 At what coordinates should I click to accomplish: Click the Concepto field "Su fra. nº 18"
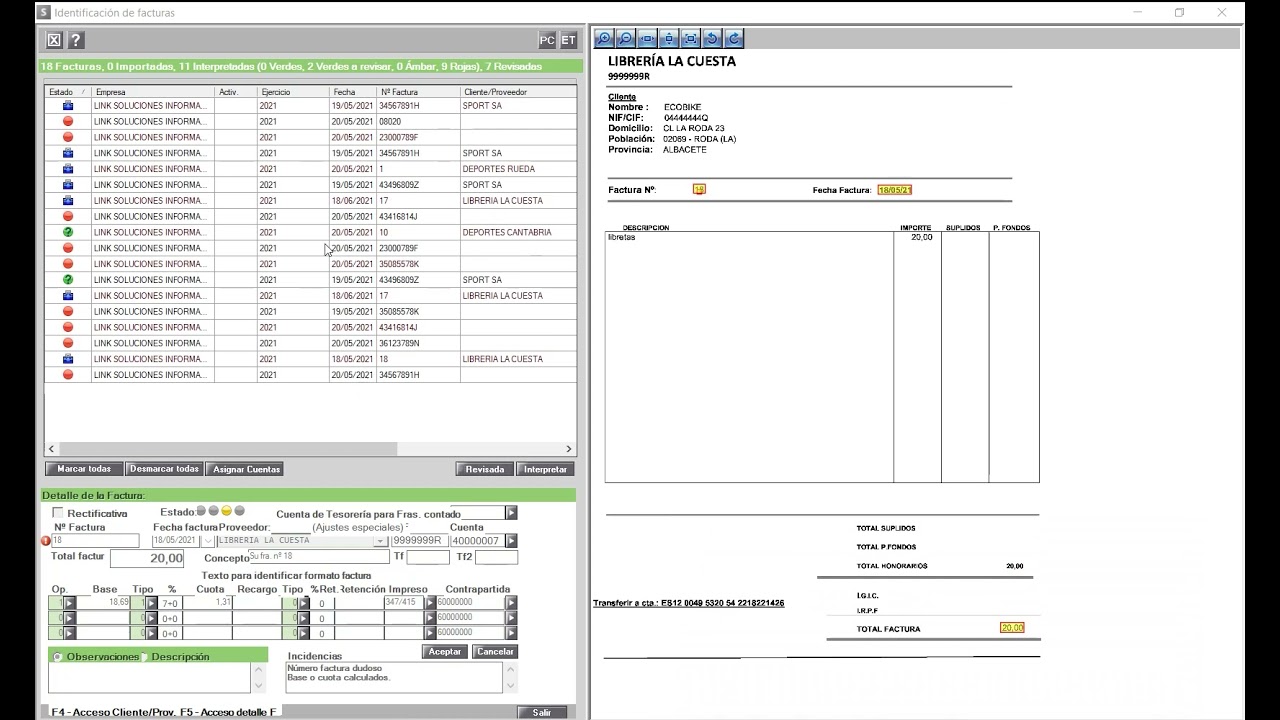coord(318,556)
